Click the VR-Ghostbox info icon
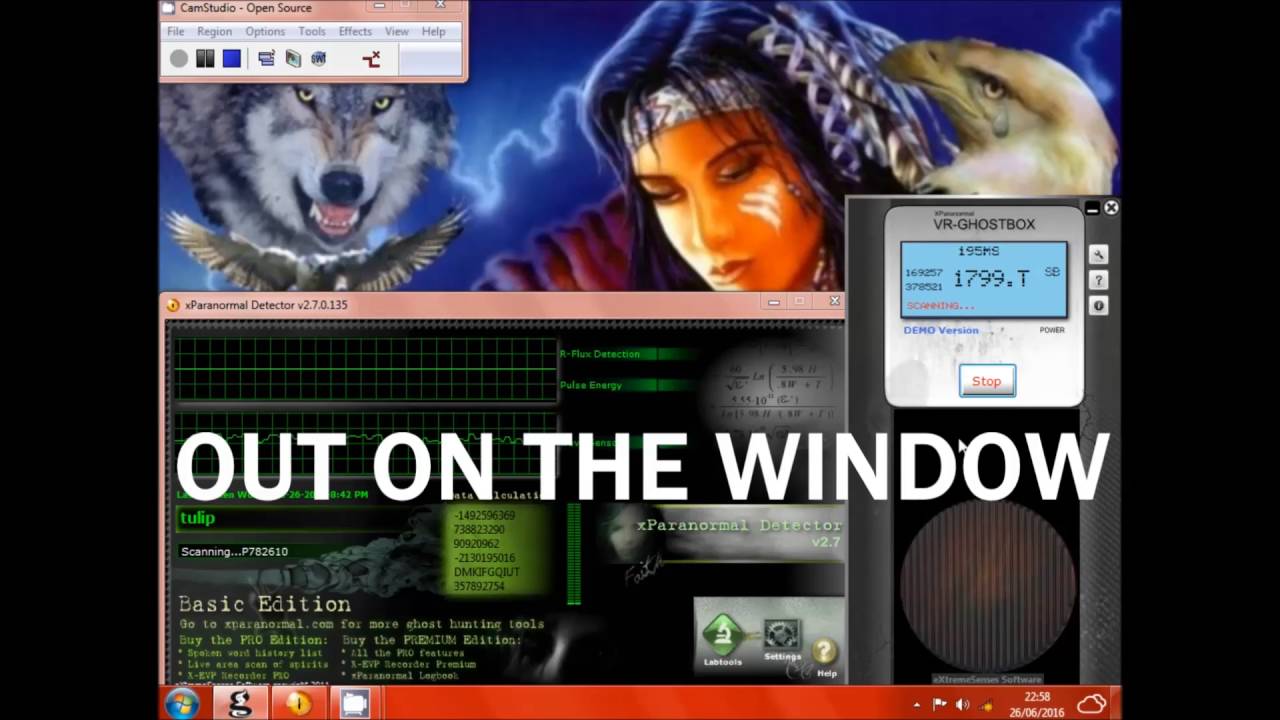The height and width of the screenshot is (720, 1280). tap(1098, 306)
